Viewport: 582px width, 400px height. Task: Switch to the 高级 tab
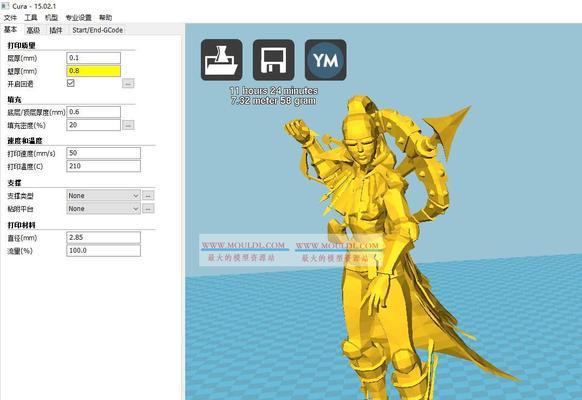33,30
